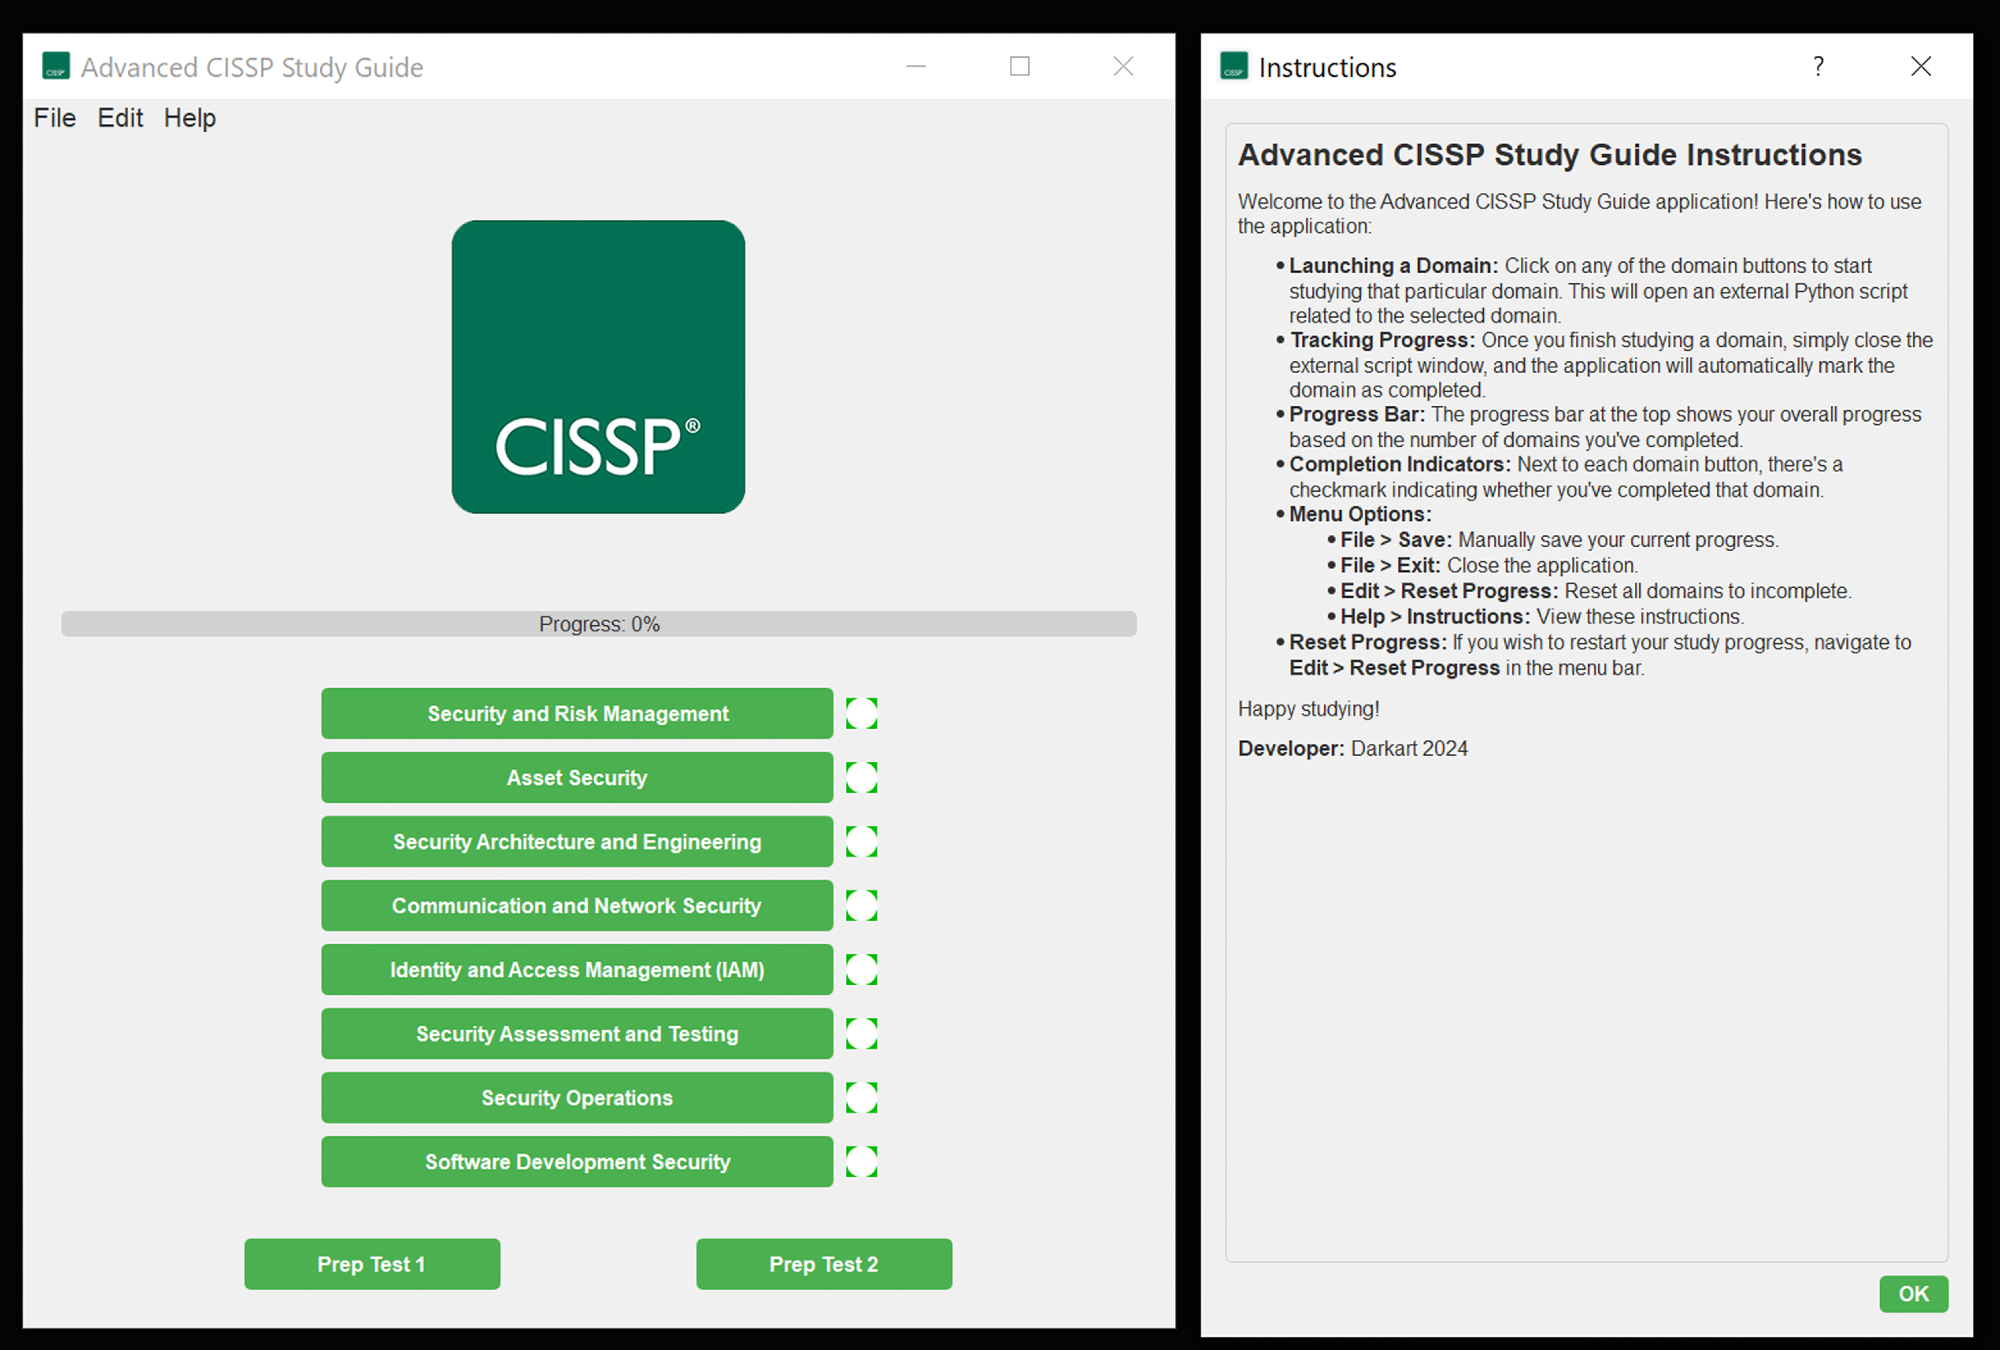Start Prep Test 1
The width and height of the screenshot is (2000, 1350).
point(372,1264)
